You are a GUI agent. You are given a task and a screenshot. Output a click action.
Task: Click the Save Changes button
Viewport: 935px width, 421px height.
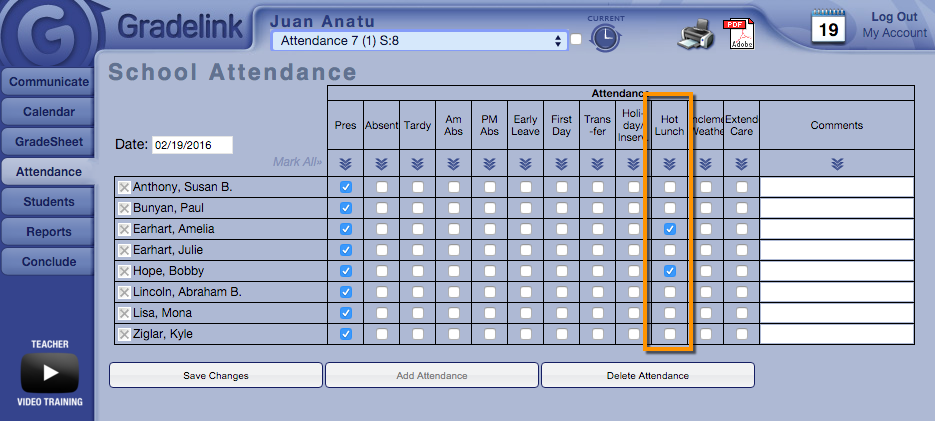pos(216,376)
